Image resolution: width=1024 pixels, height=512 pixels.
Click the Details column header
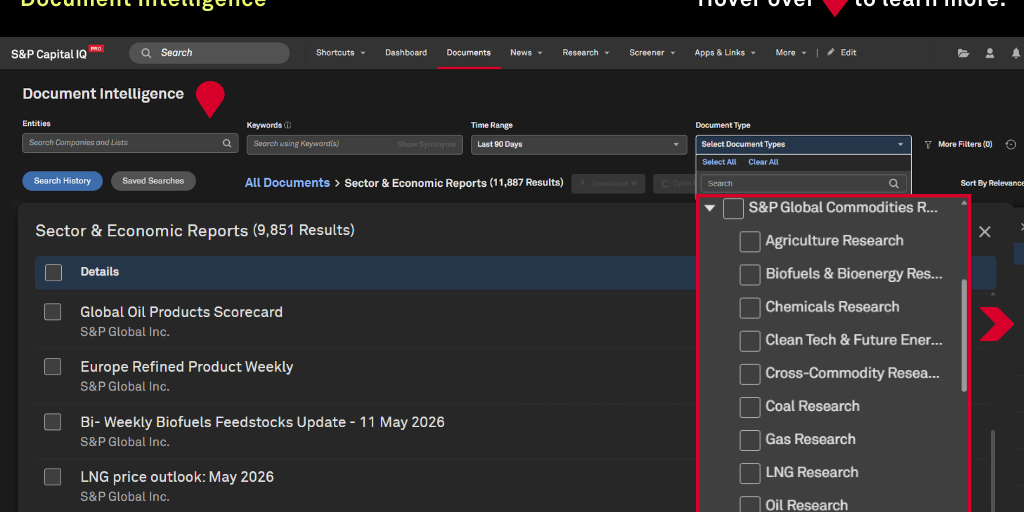pyautogui.click(x=100, y=272)
